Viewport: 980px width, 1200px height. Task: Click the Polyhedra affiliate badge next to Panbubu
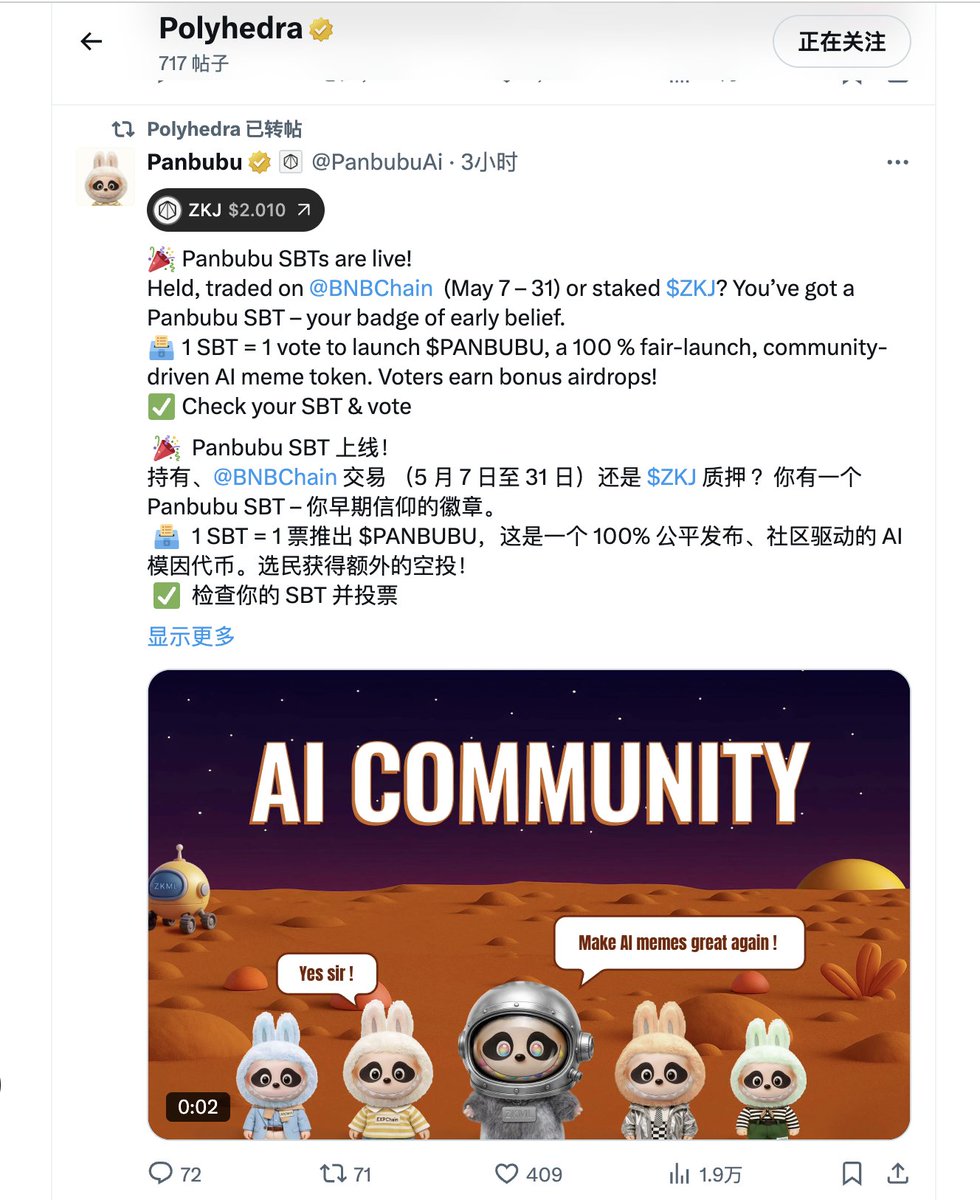click(290, 162)
